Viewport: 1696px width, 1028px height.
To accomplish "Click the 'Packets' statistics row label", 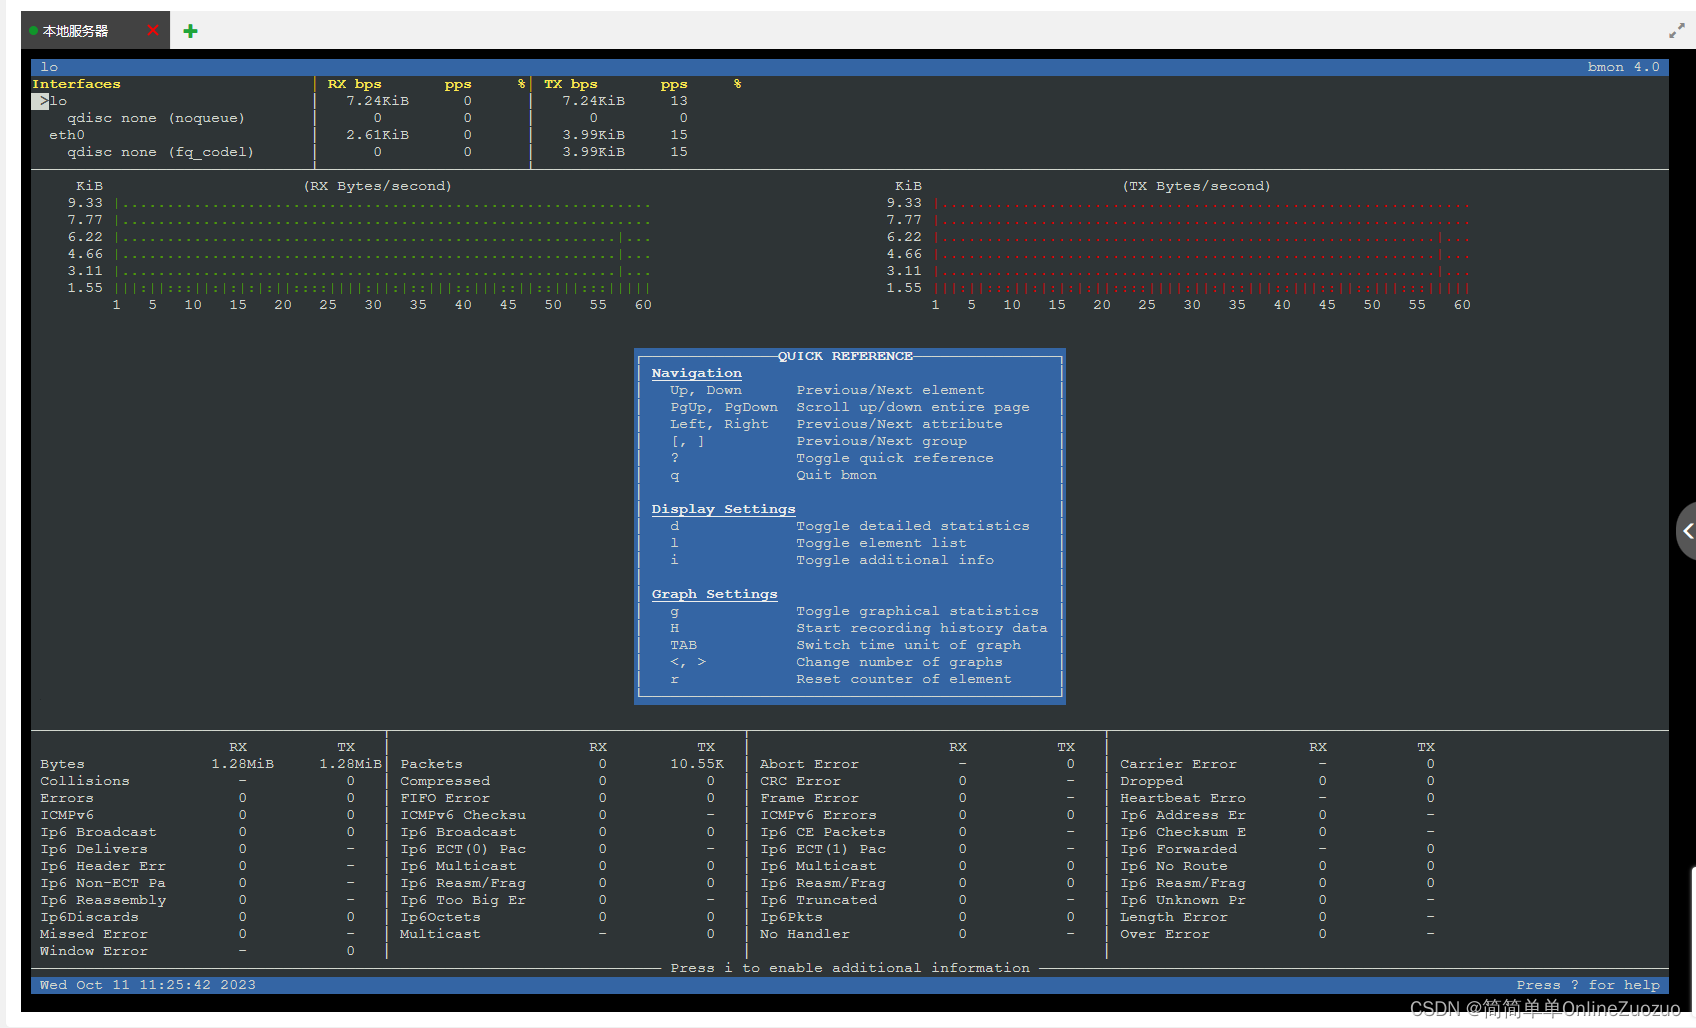I will 431,764.
